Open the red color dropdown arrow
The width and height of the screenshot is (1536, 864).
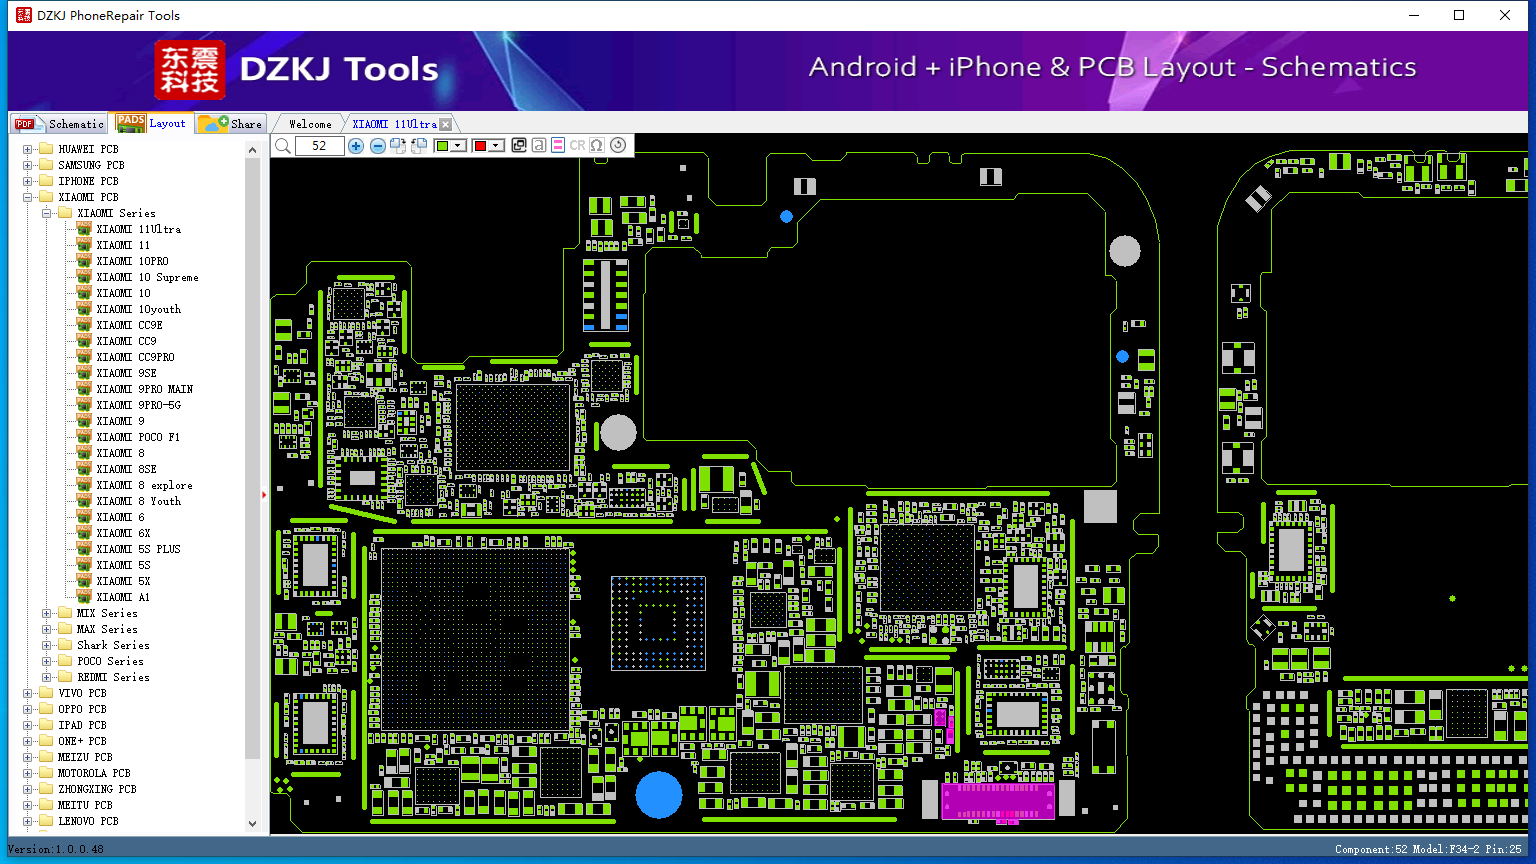coord(495,146)
